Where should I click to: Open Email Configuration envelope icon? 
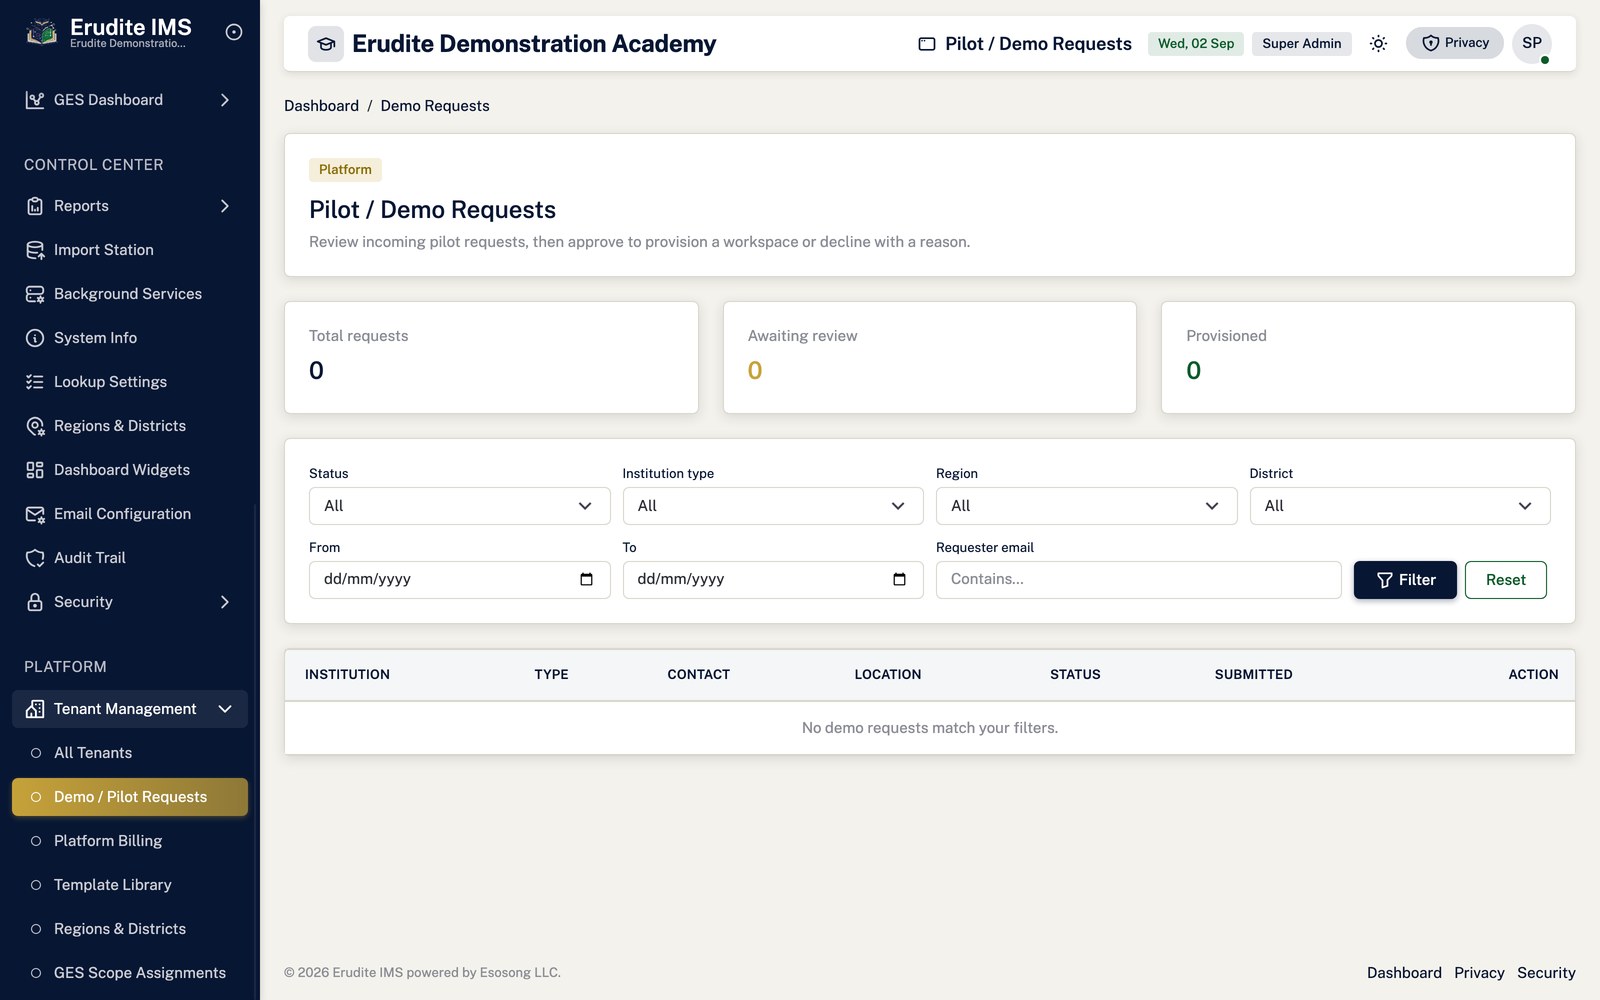pyautogui.click(x=35, y=514)
